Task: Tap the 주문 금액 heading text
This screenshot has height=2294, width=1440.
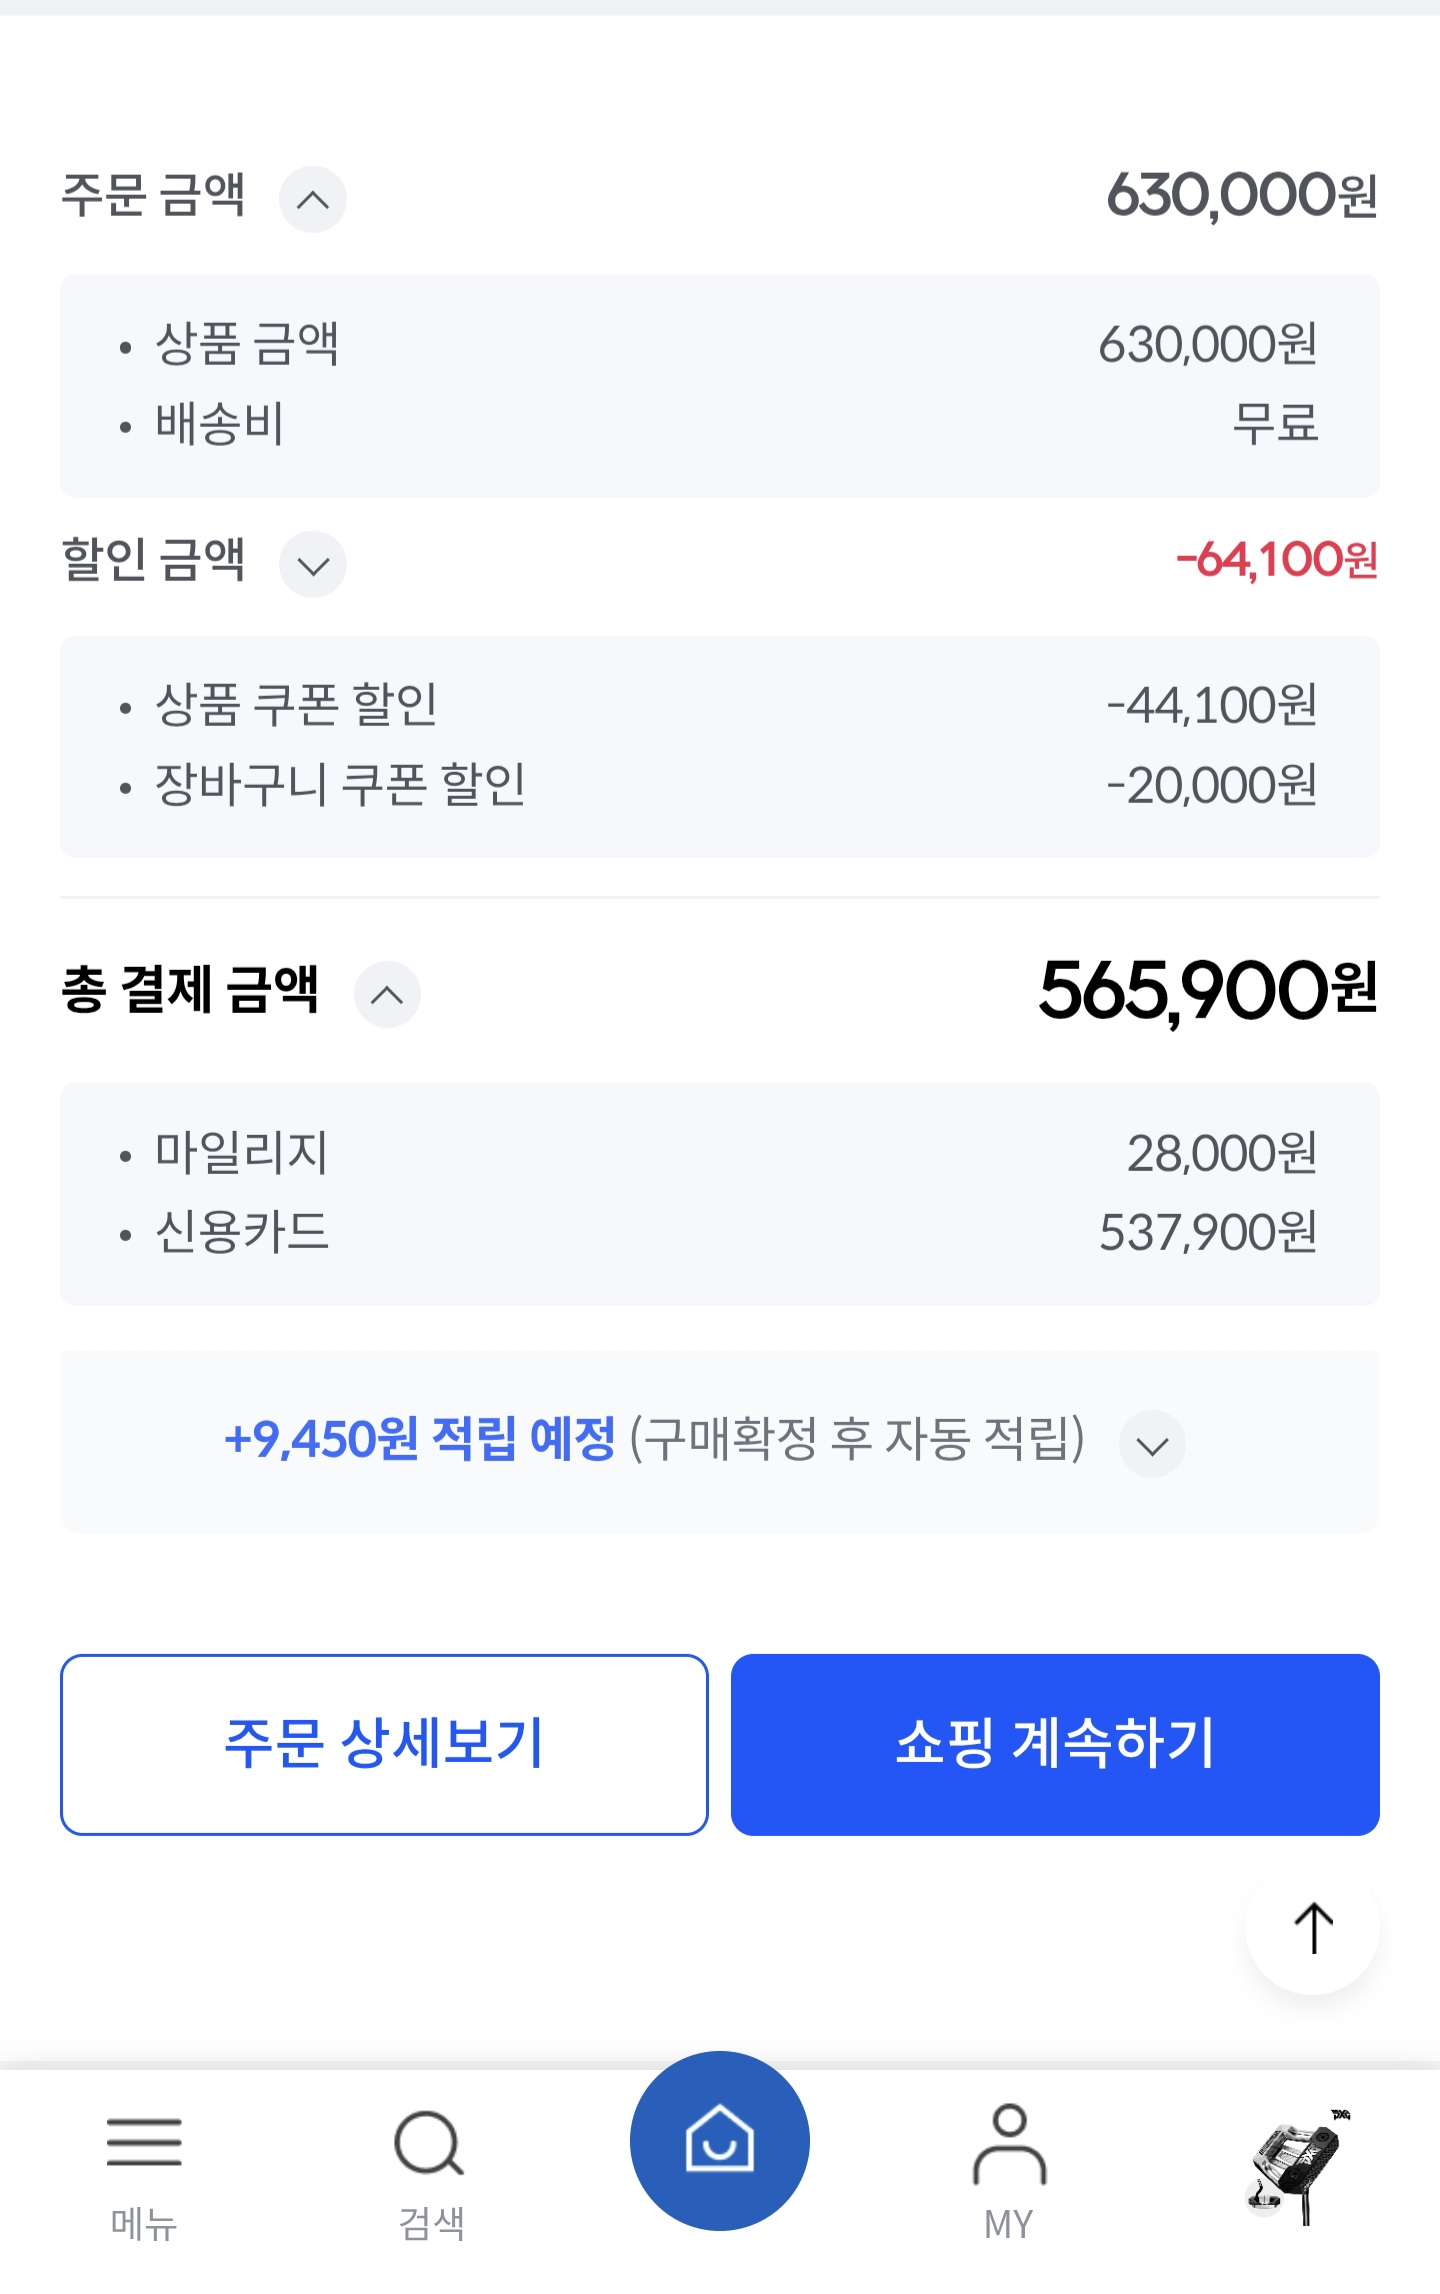Action: point(153,194)
